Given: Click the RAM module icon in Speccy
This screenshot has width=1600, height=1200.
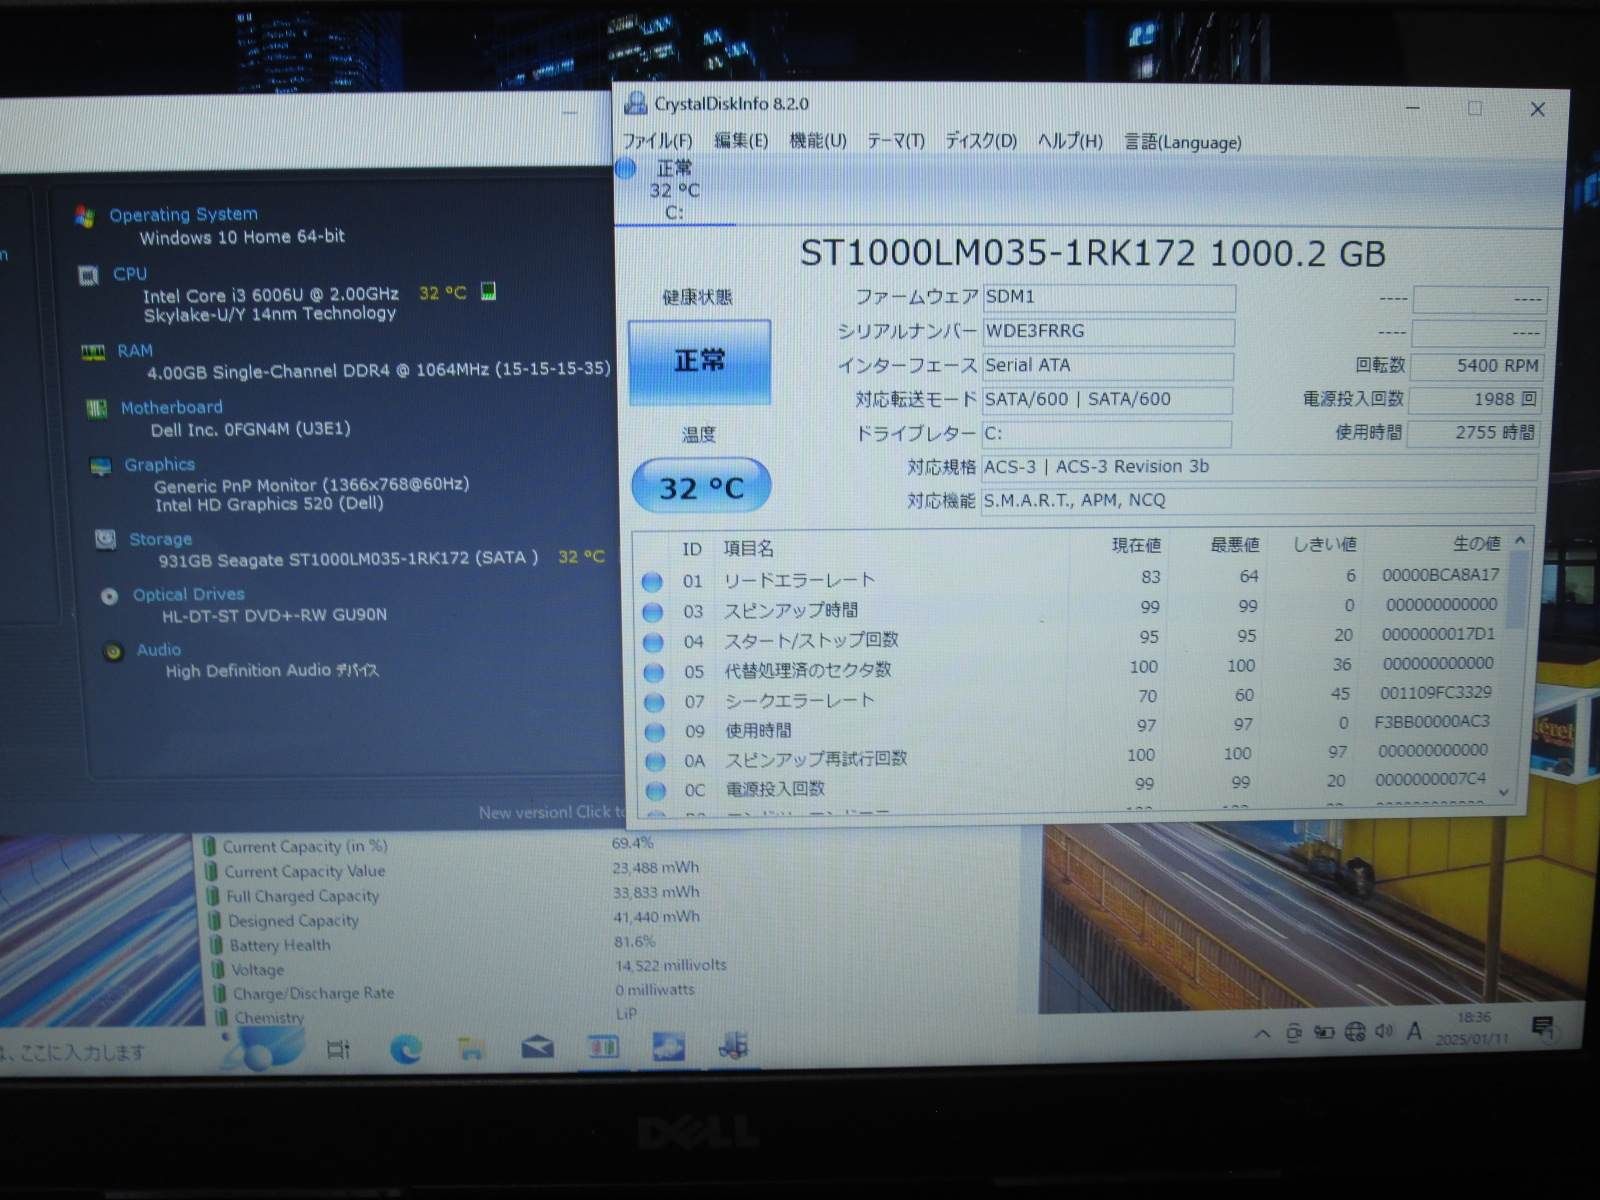Looking at the screenshot, I should point(93,352).
